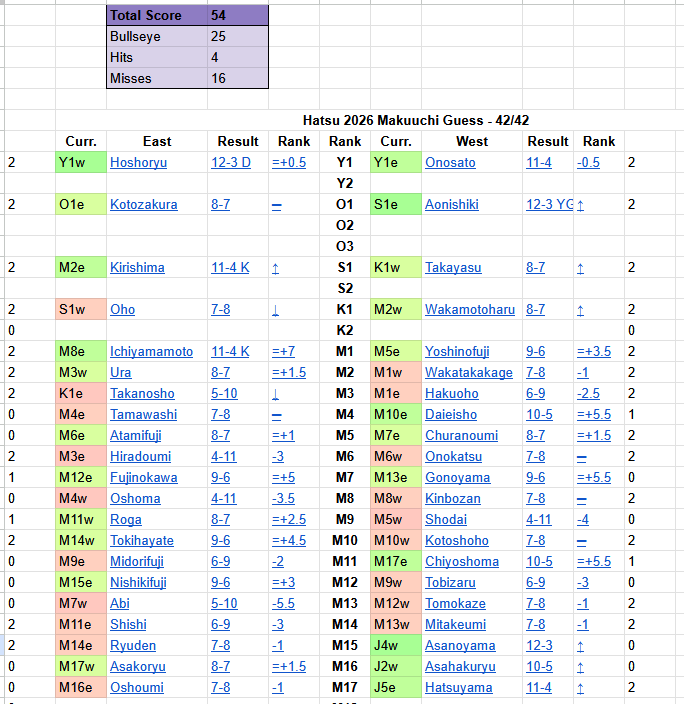
Task: Select the Misses count cell showing 16
Action: click(x=237, y=78)
